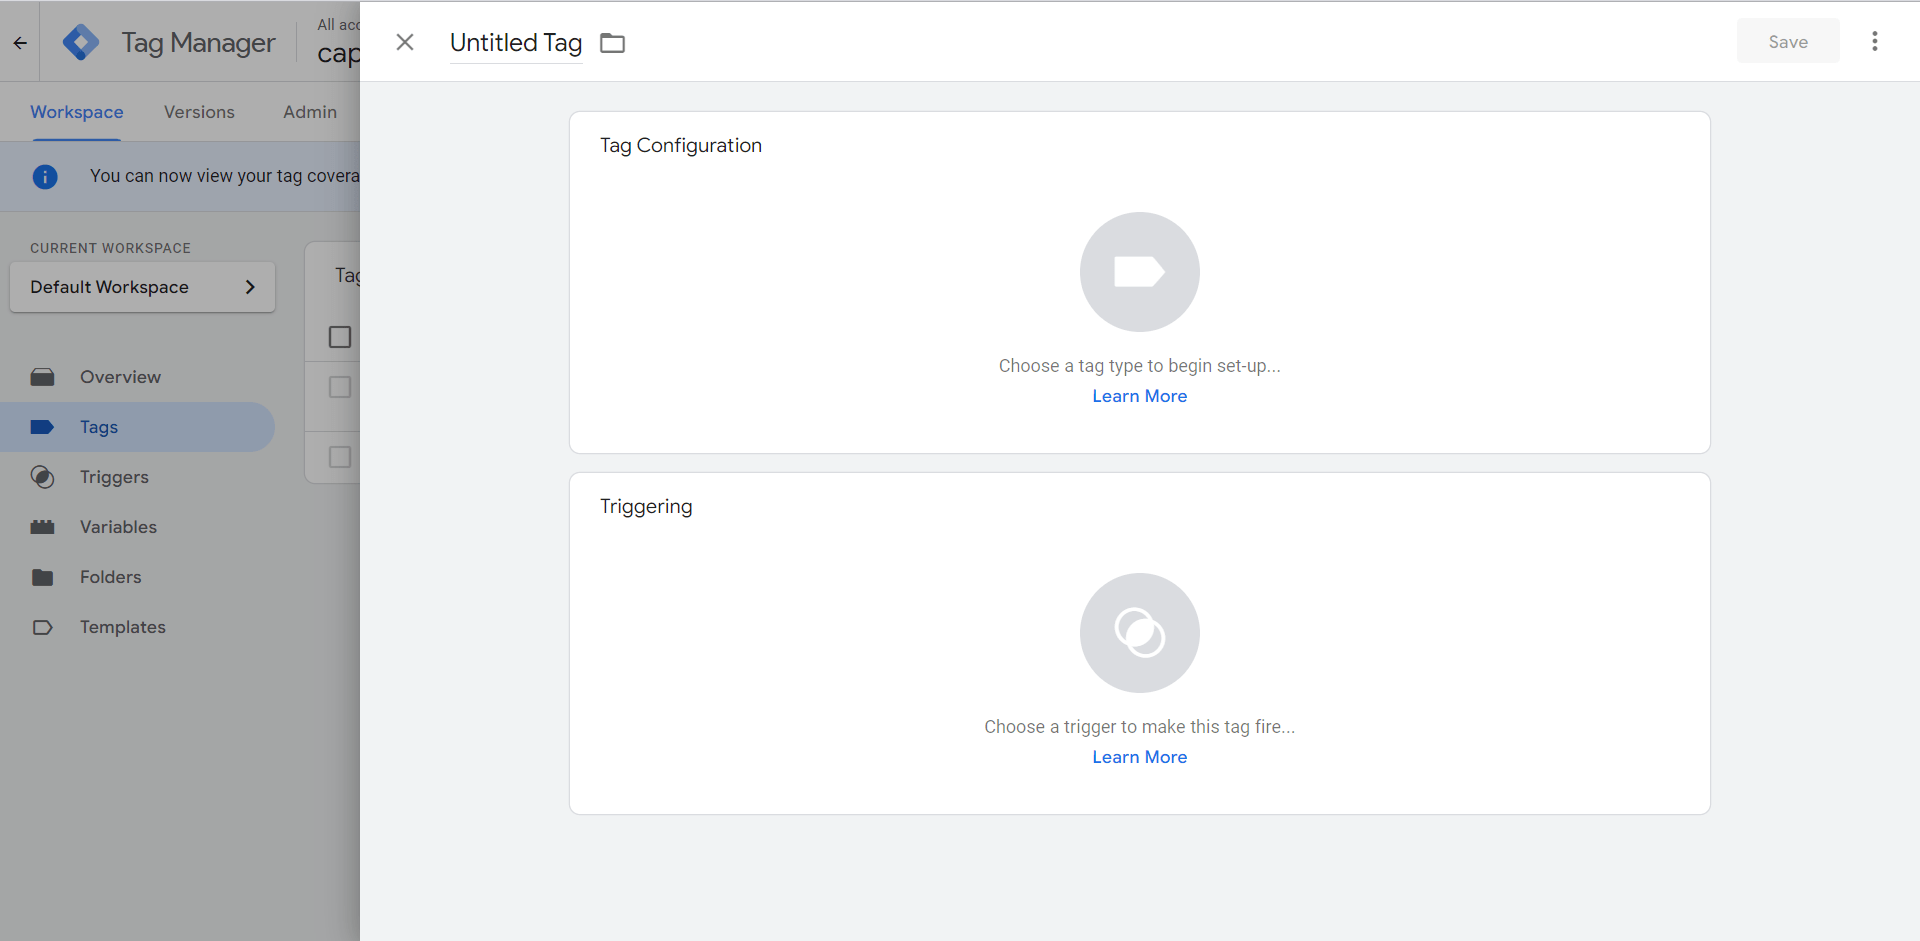Toggle the first tag row checkbox
The height and width of the screenshot is (941, 1920).
[x=340, y=387]
